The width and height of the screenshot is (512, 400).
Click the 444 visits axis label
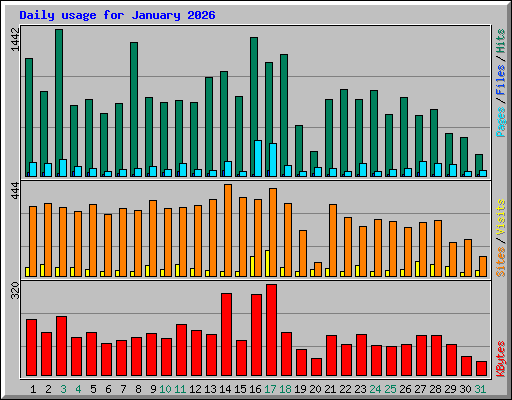(16, 191)
